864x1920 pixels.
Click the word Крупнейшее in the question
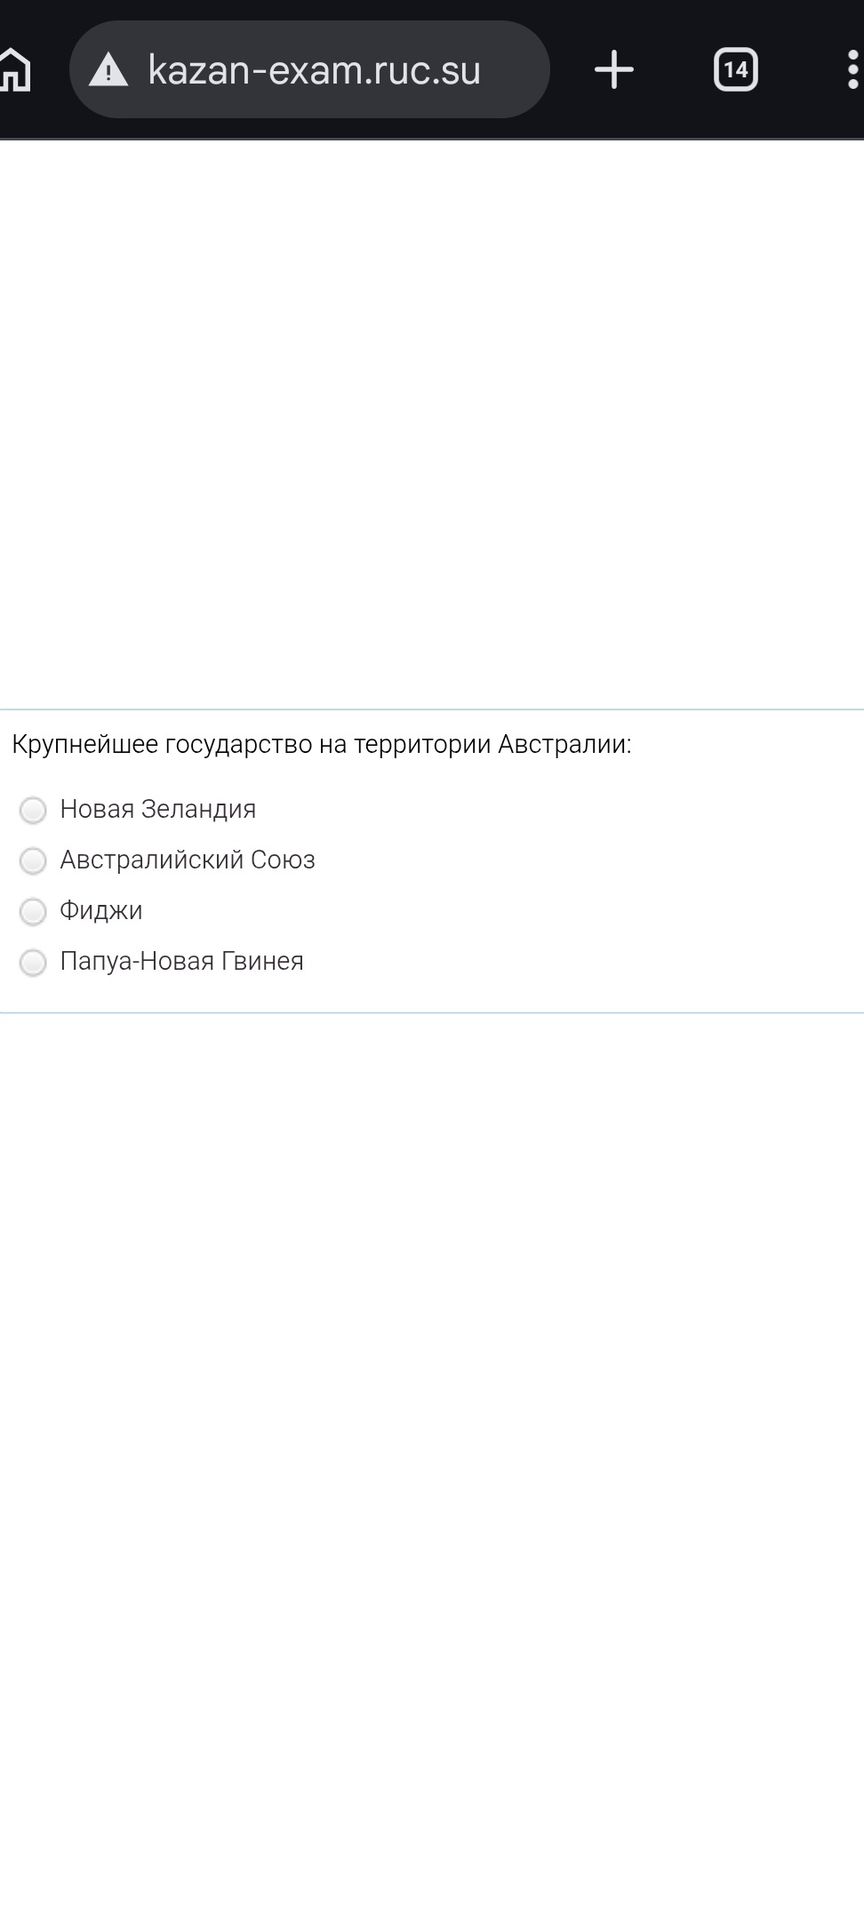pos(85,745)
